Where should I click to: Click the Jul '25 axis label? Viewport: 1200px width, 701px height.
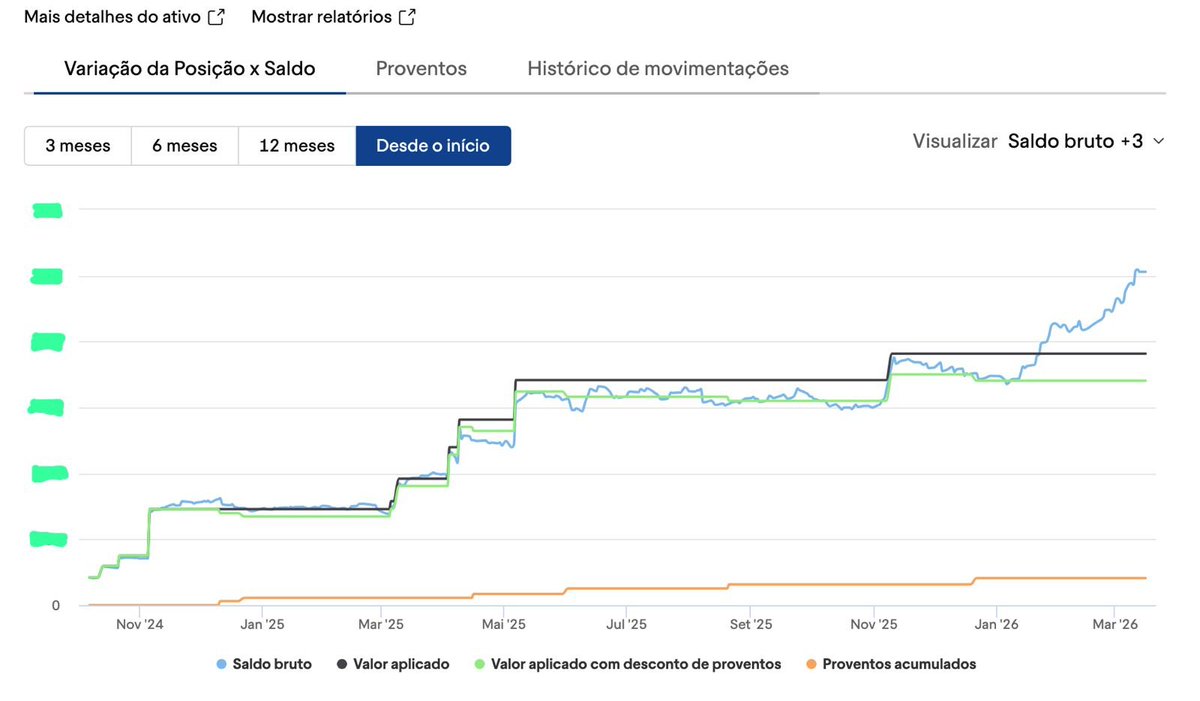pyautogui.click(x=626, y=624)
